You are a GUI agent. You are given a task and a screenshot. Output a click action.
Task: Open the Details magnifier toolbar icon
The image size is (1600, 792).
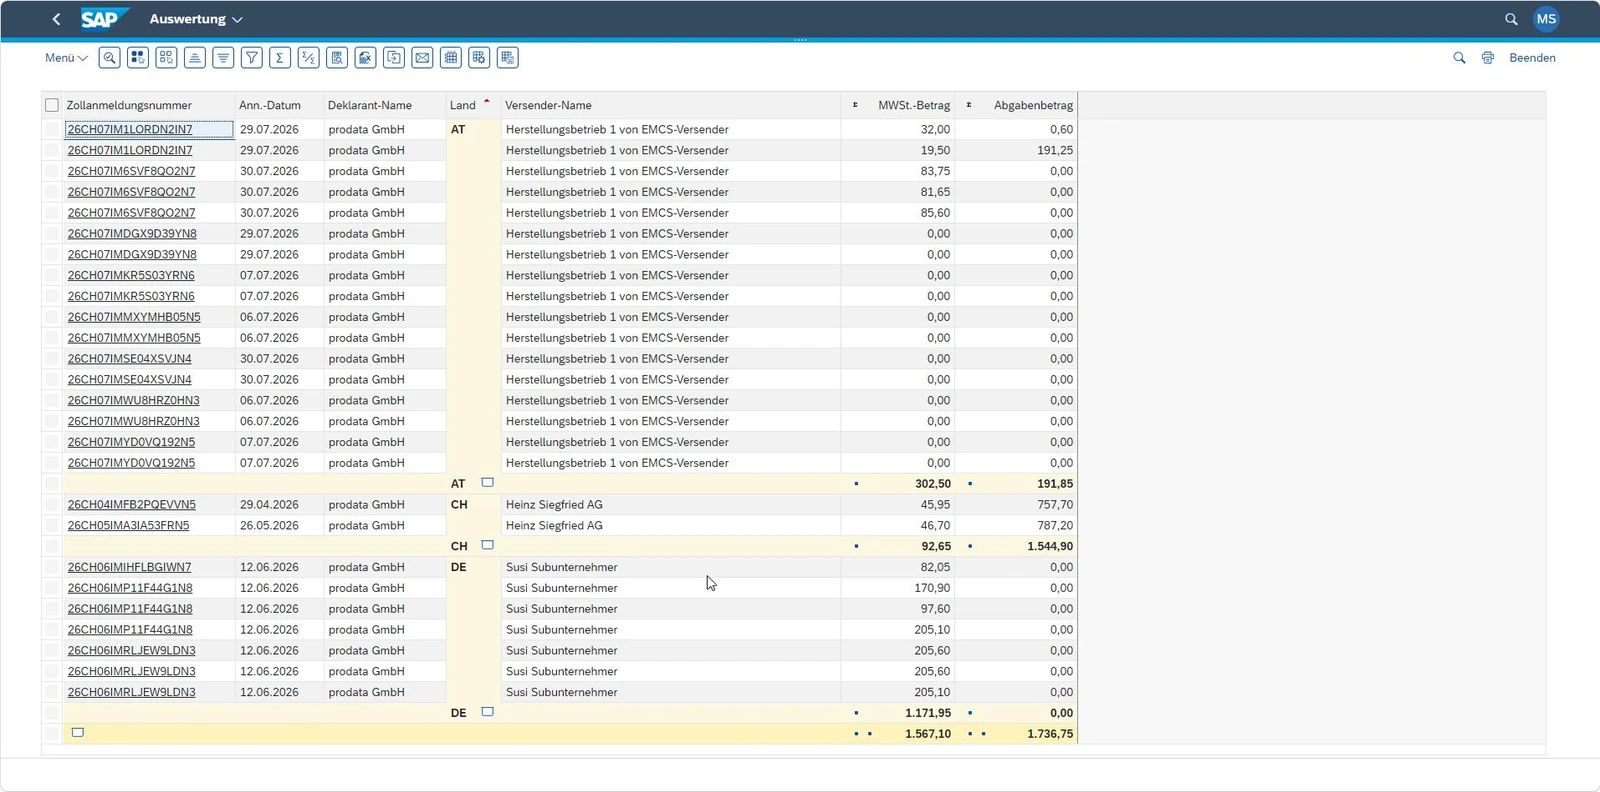pyautogui.click(x=110, y=58)
